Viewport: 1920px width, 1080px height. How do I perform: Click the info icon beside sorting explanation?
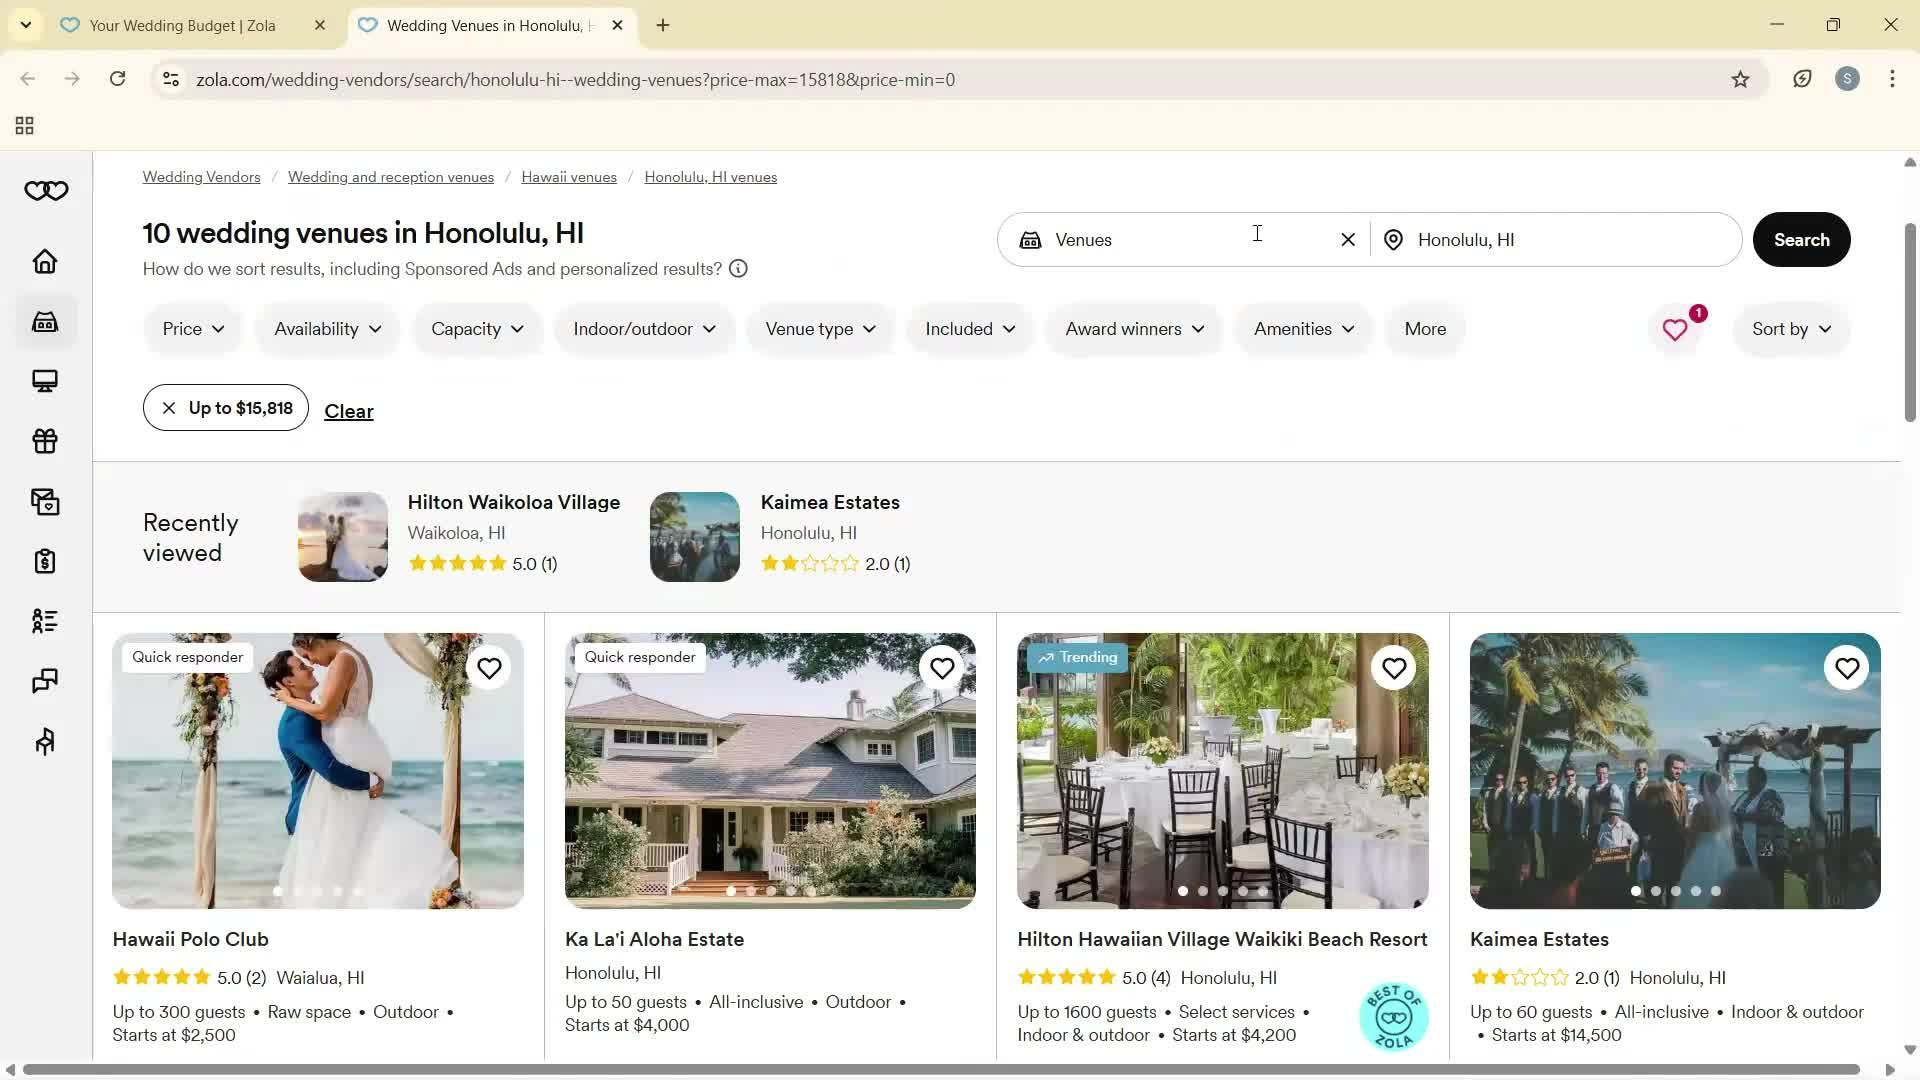coord(738,269)
